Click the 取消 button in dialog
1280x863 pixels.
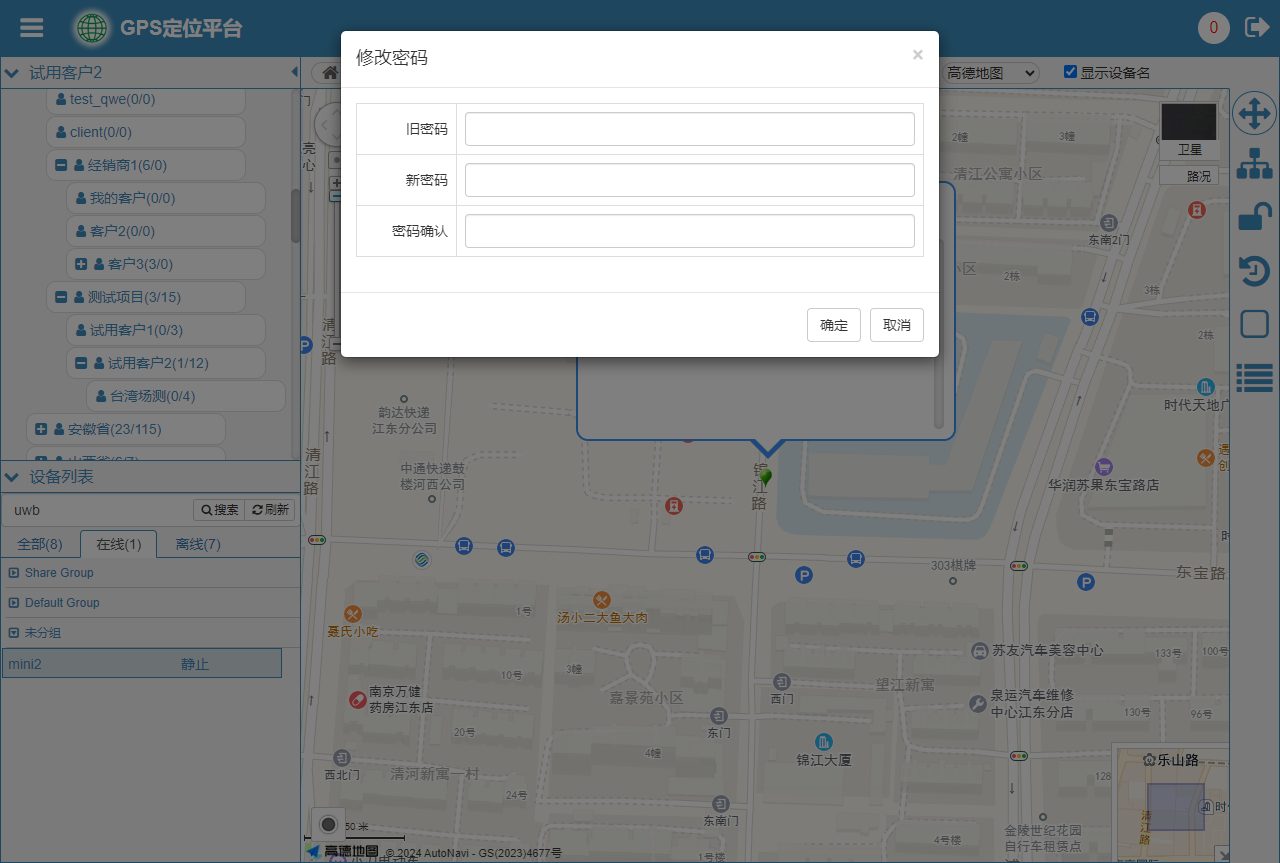point(896,325)
